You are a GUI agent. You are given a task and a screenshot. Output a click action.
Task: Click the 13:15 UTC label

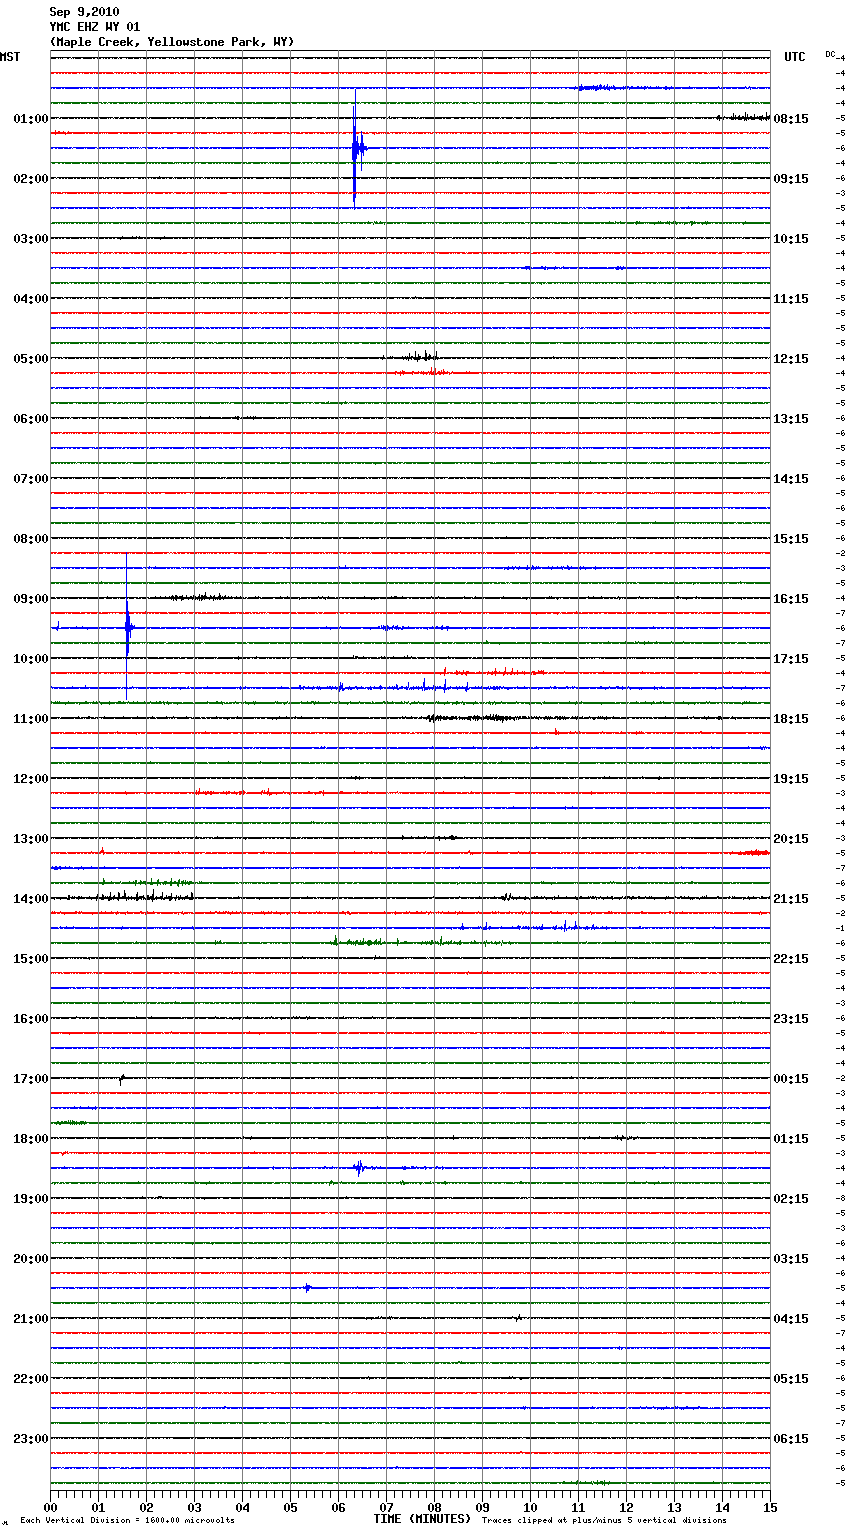pos(791,419)
